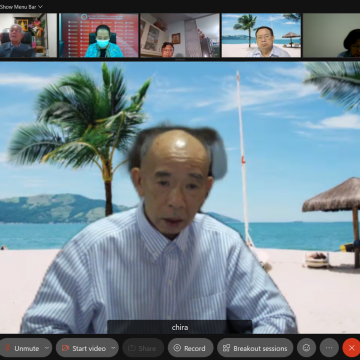Unmute the microphone
The image size is (360, 360).
click(22, 348)
